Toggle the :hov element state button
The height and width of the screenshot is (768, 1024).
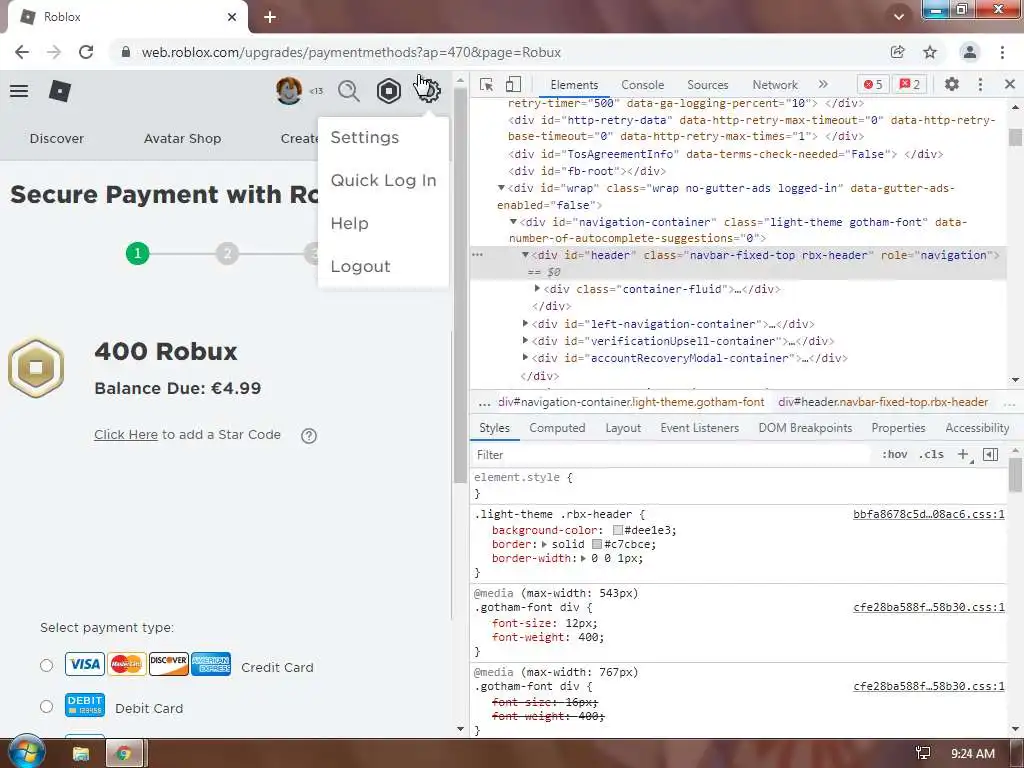coord(895,455)
